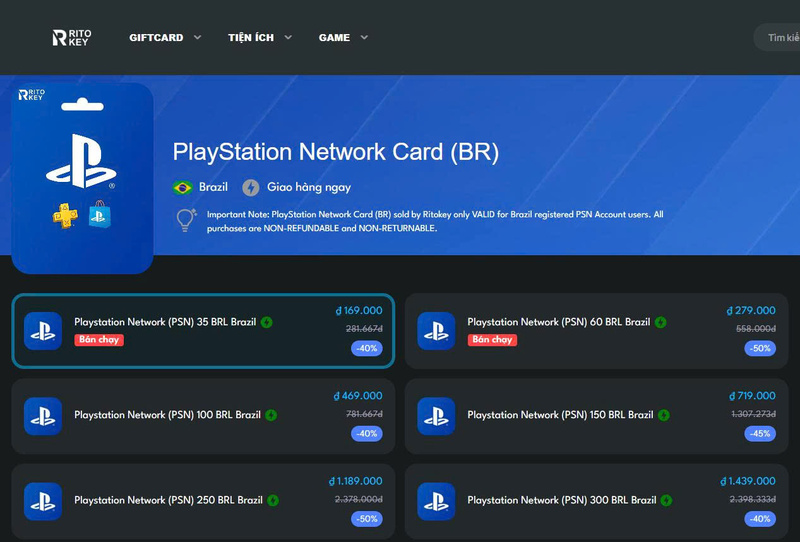Click the crossed-out price 558.000đ
800x542 pixels.
(x=756, y=329)
